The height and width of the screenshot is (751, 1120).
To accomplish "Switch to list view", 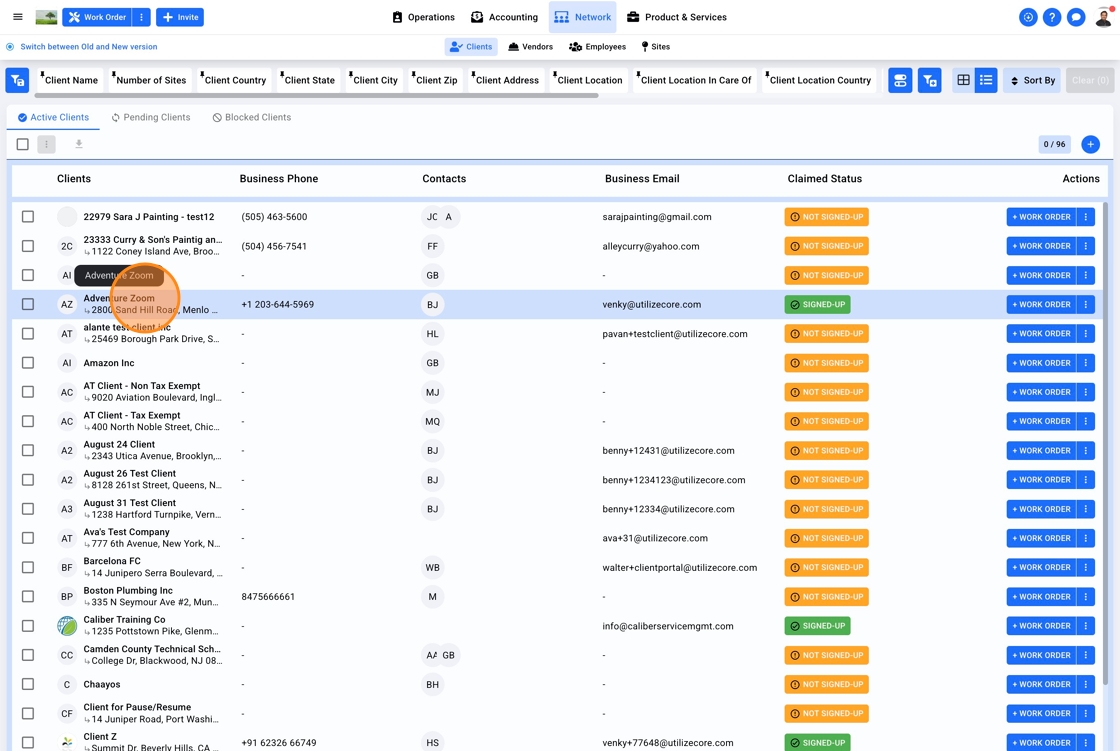I will coord(986,80).
